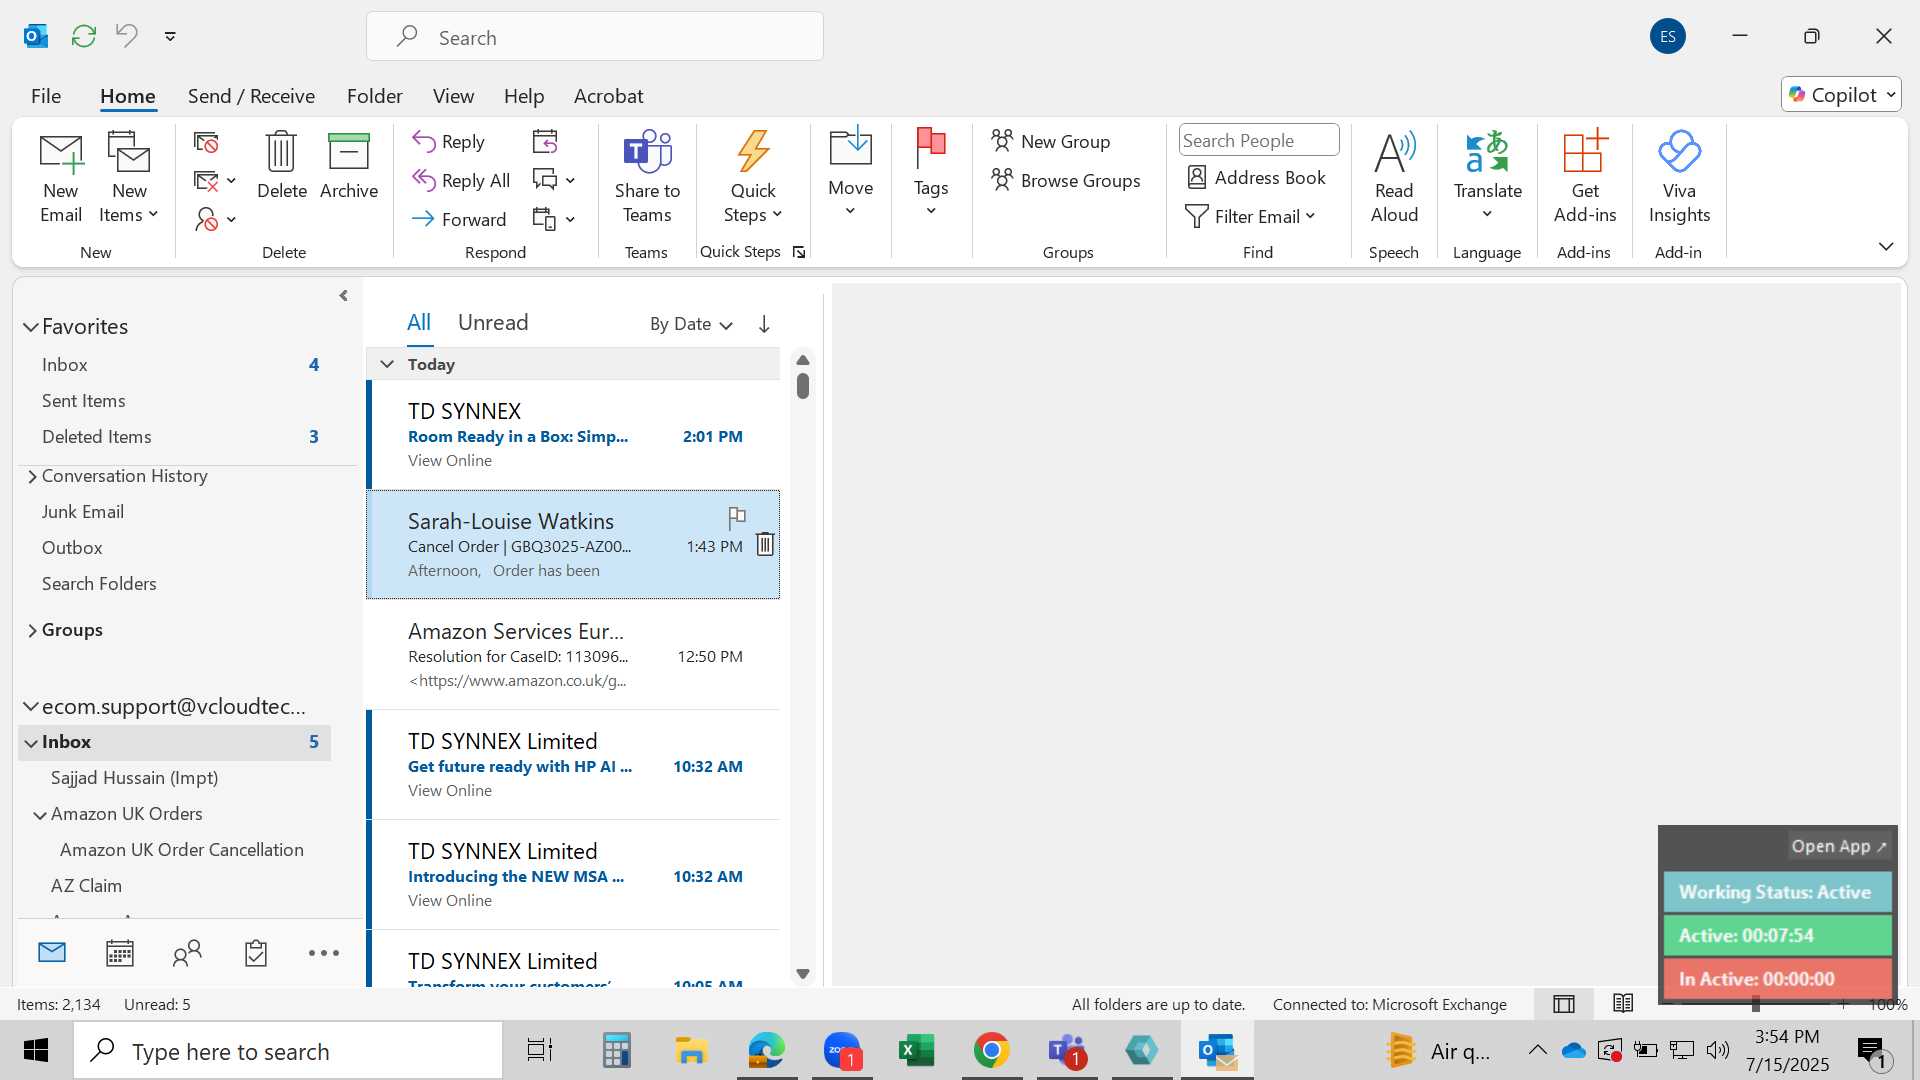This screenshot has width=1920, height=1080.
Task: Click the Ignore conversation icon
Action: [206, 143]
